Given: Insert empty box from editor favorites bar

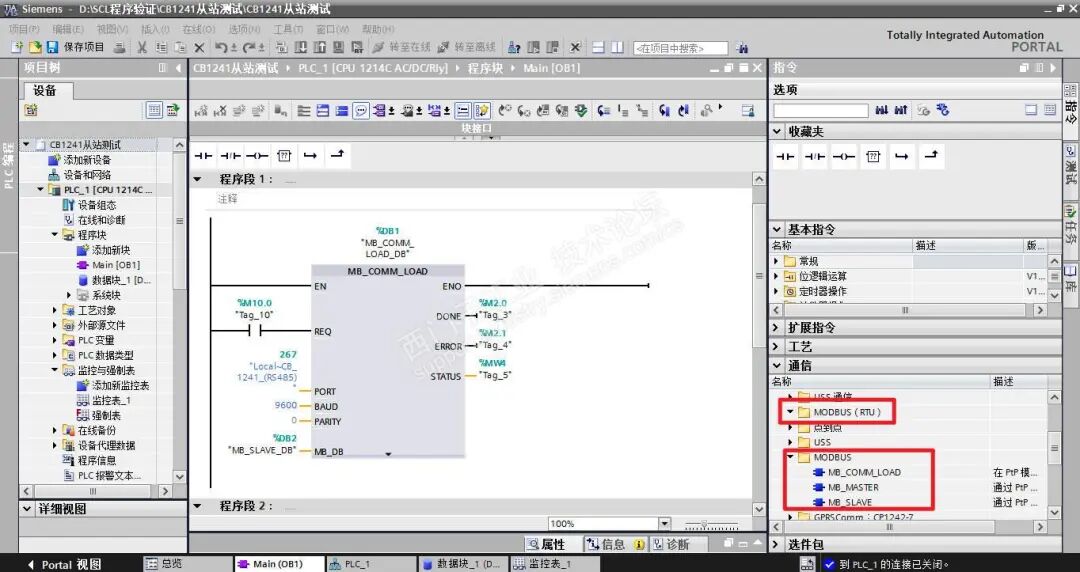Looking at the screenshot, I should [x=284, y=156].
